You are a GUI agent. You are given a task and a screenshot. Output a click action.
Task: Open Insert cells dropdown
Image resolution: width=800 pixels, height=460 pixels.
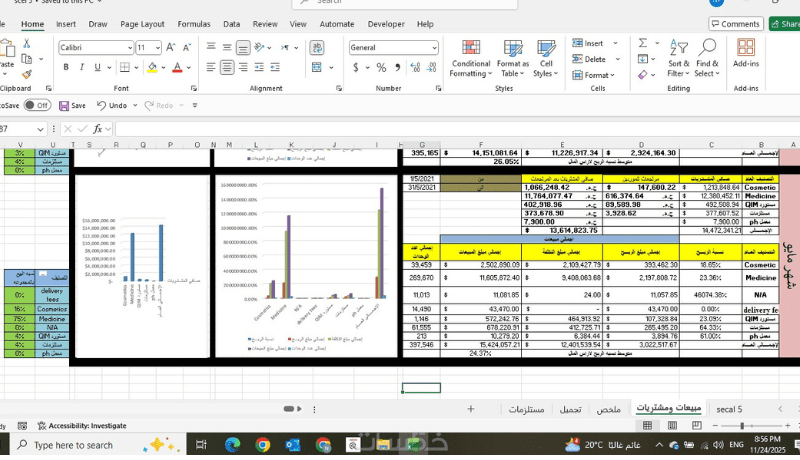tap(615, 43)
